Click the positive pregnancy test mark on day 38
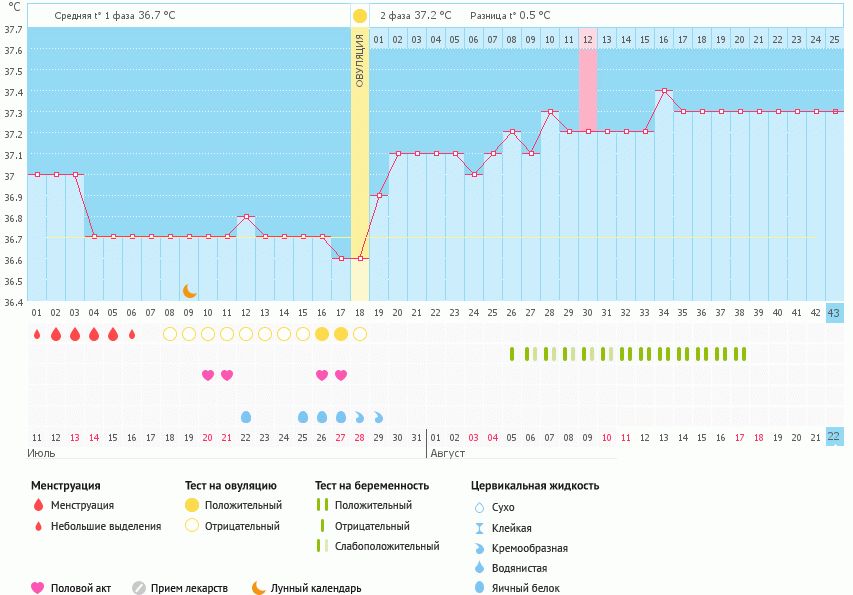The height and width of the screenshot is (595, 853). (740, 354)
